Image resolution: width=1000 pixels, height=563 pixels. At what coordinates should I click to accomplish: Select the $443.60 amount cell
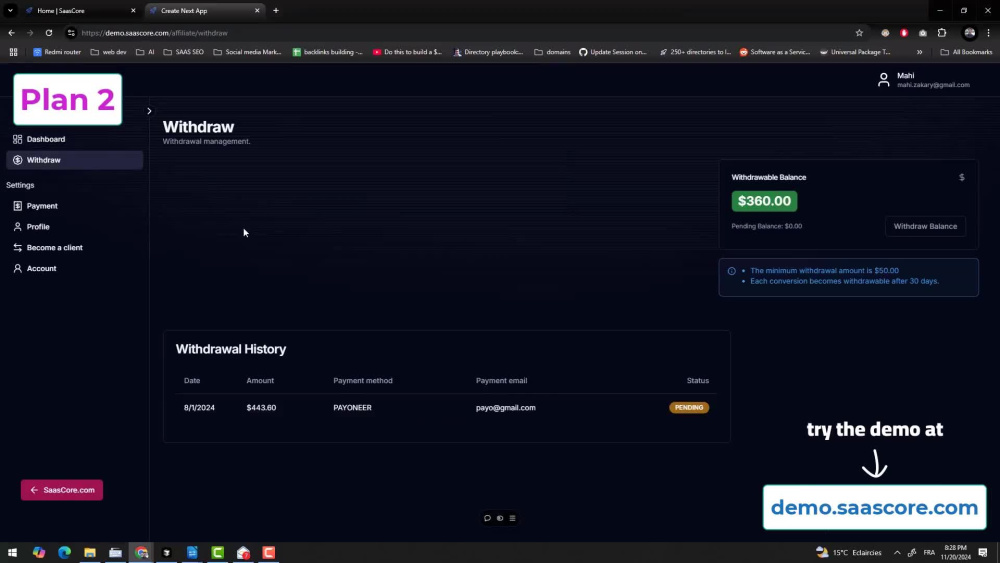[261, 407]
